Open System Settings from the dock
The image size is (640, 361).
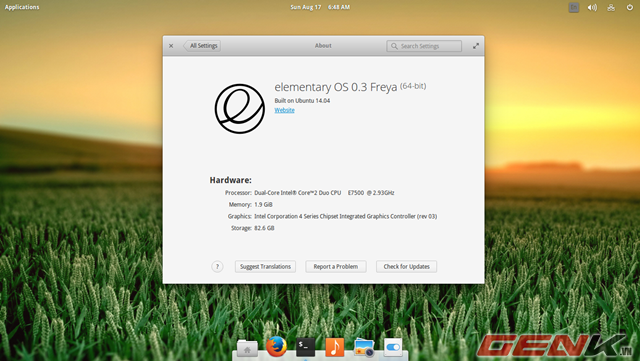[x=393, y=348]
